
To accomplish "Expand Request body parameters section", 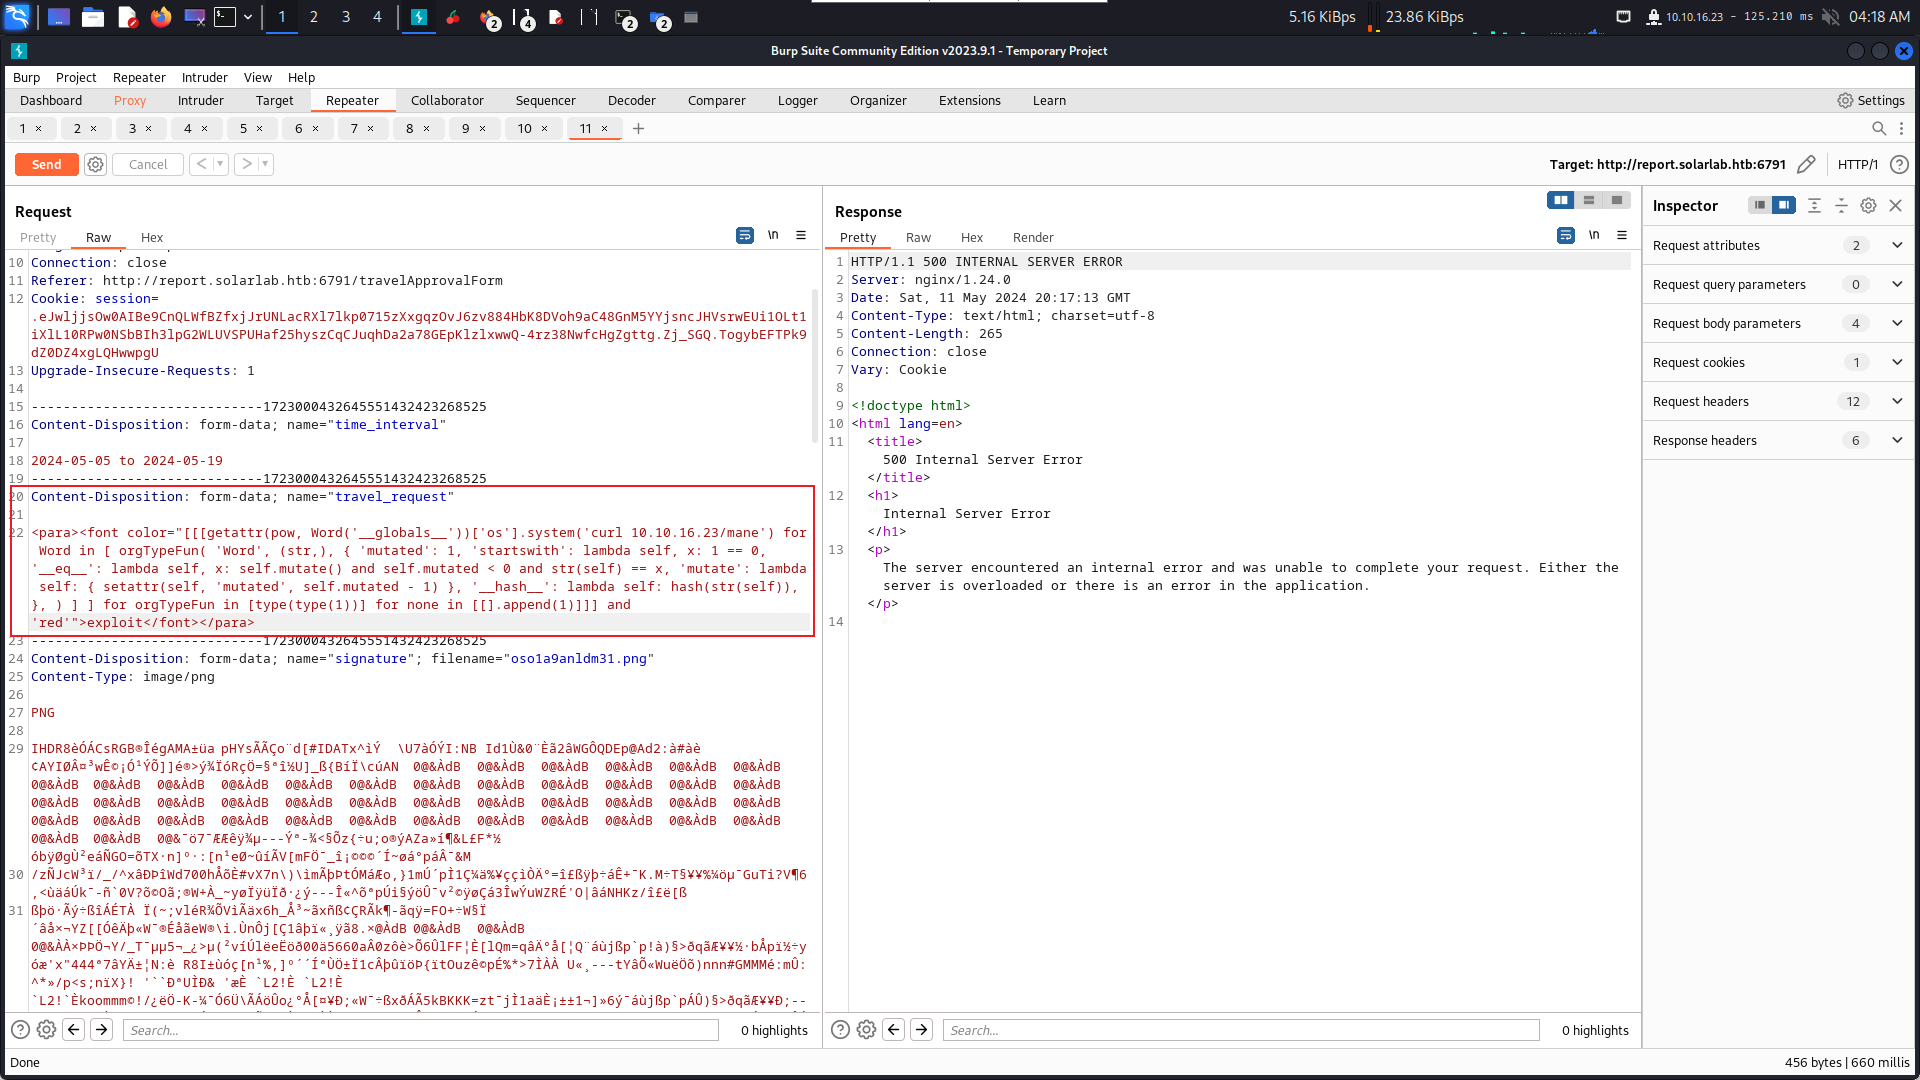I will [1776, 323].
